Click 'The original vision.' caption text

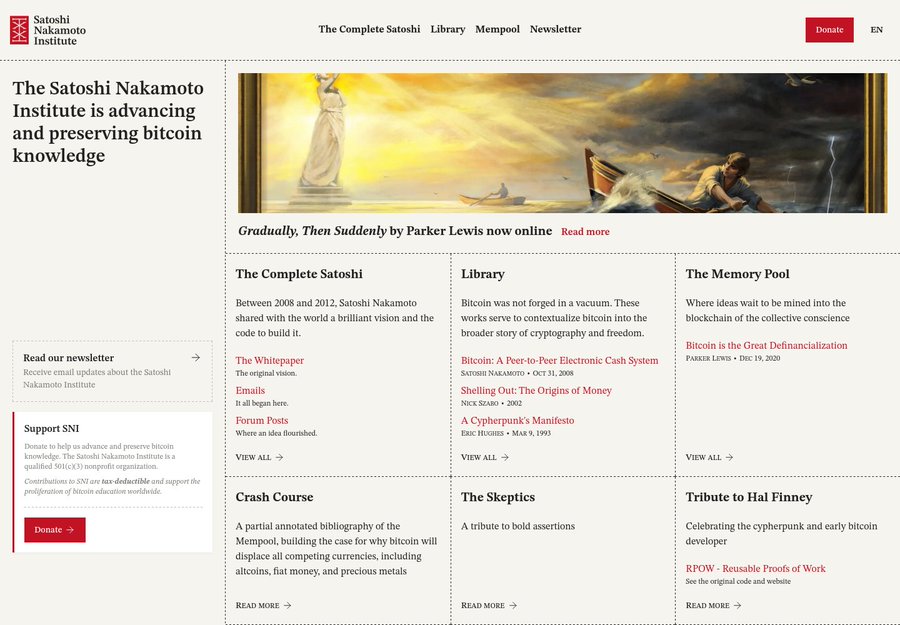click(266, 373)
